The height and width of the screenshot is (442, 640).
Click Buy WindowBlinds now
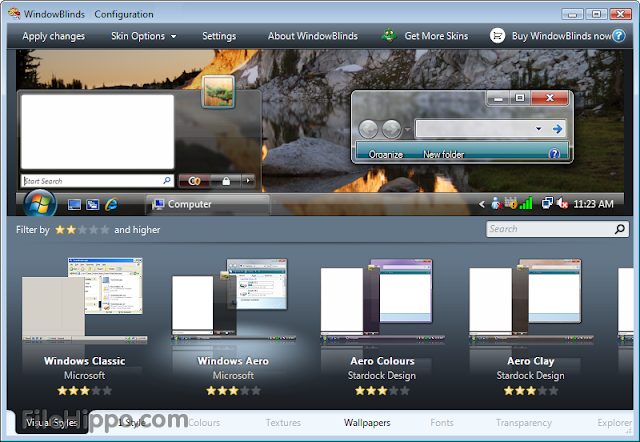[x=561, y=36]
